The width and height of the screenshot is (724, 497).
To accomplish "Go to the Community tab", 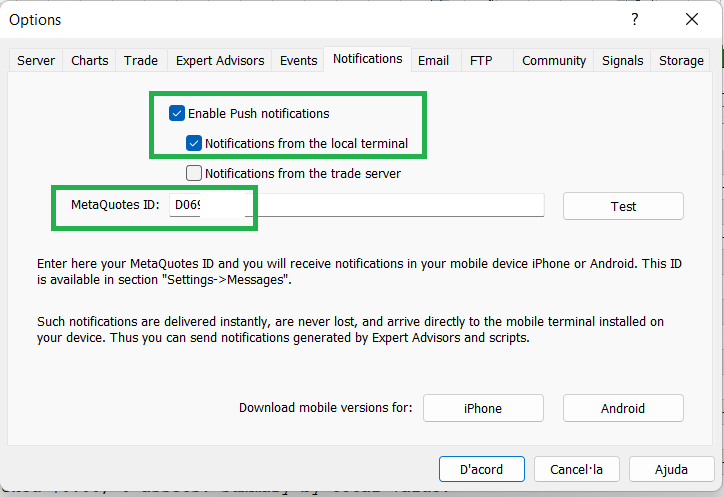I will [554, 61].
